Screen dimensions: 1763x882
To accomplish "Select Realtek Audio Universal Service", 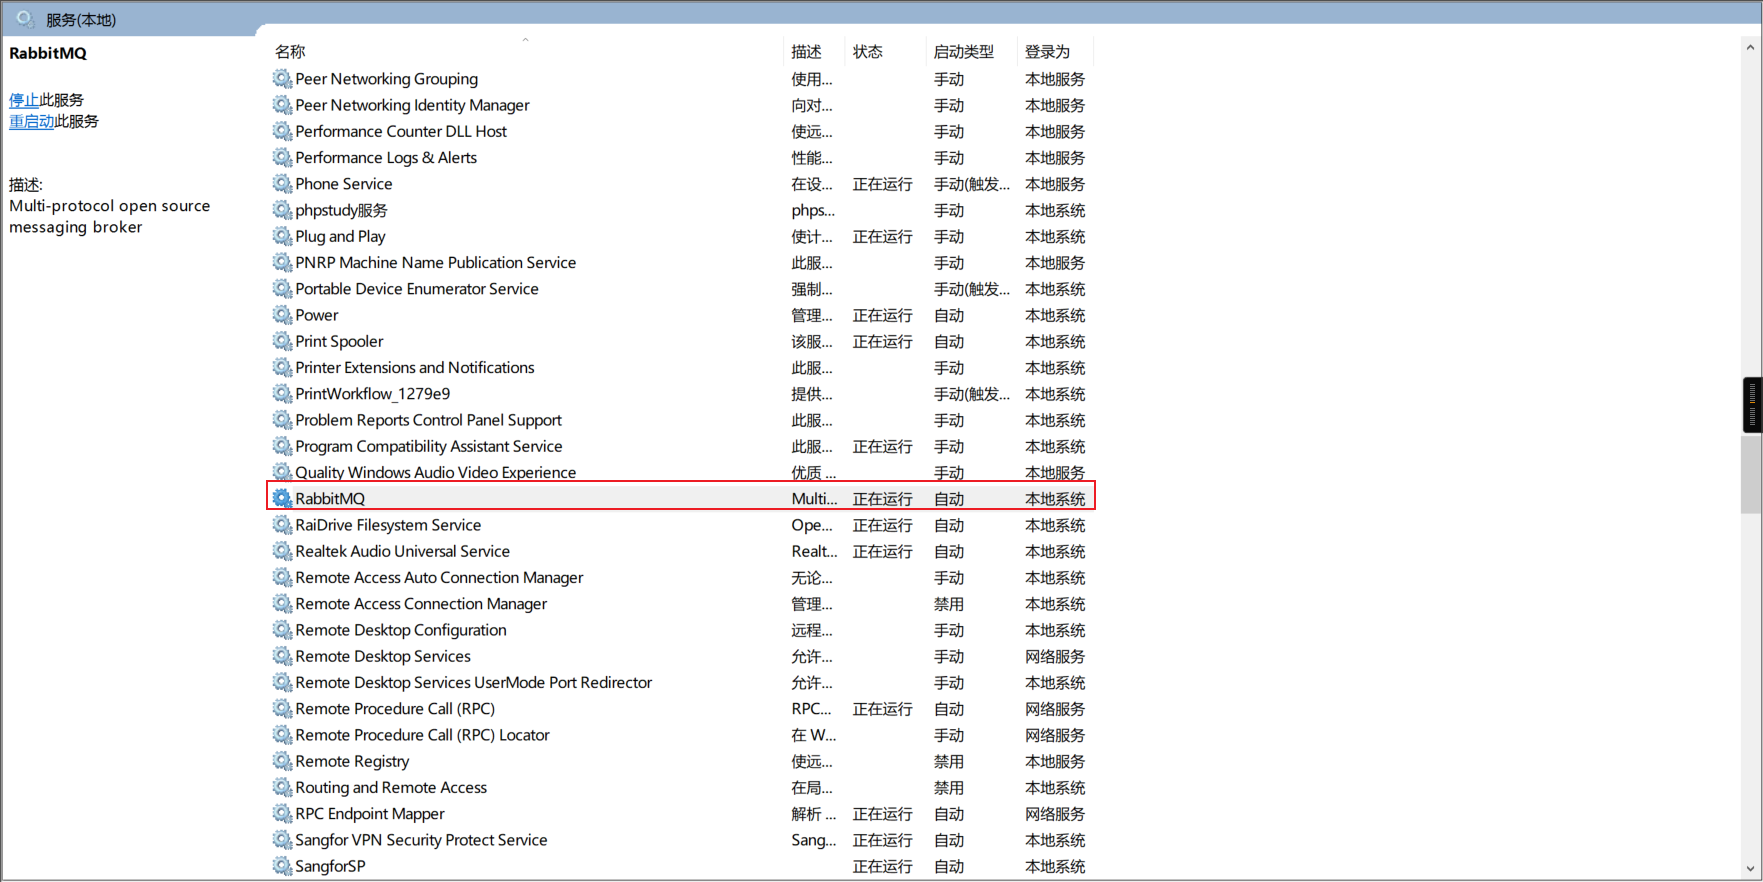I will pyautogui.click(x=402, y=551).
